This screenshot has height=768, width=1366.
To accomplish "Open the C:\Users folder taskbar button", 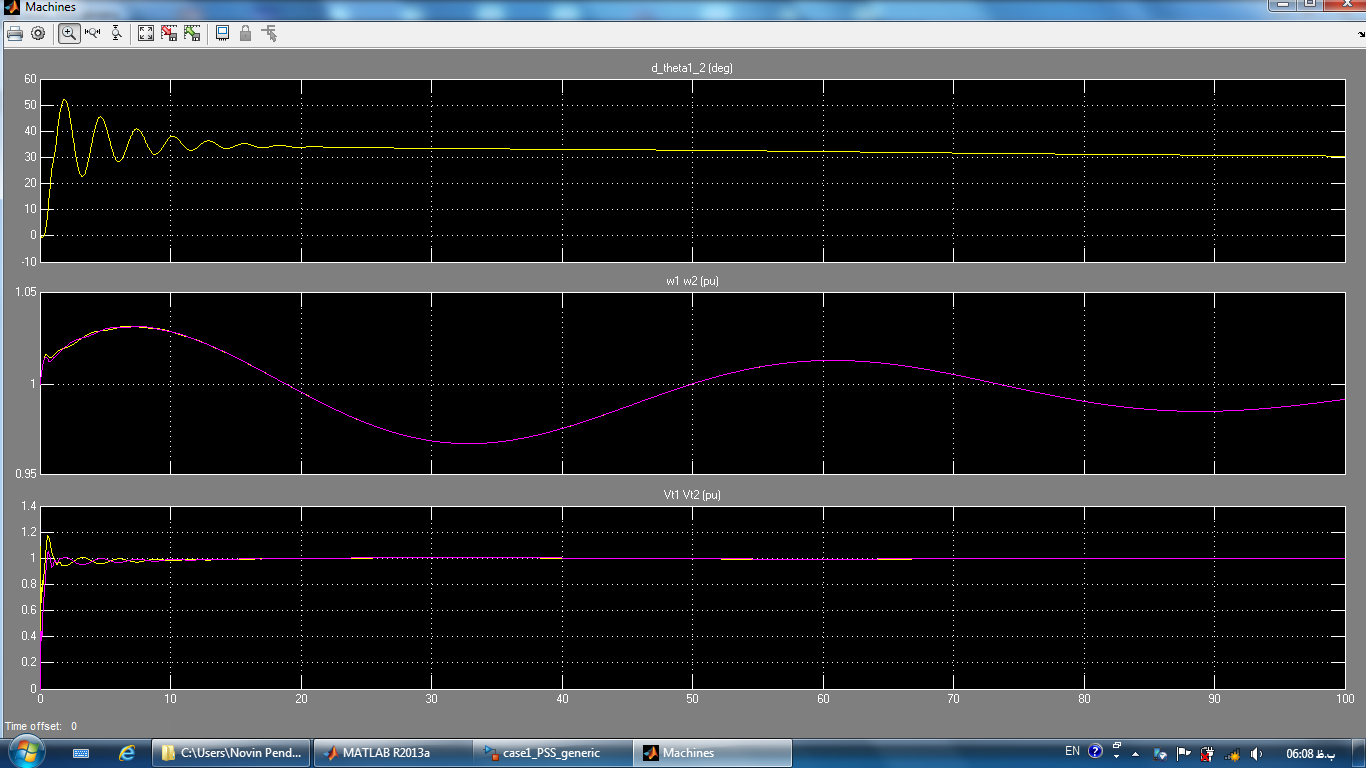I will pos(231,753).
